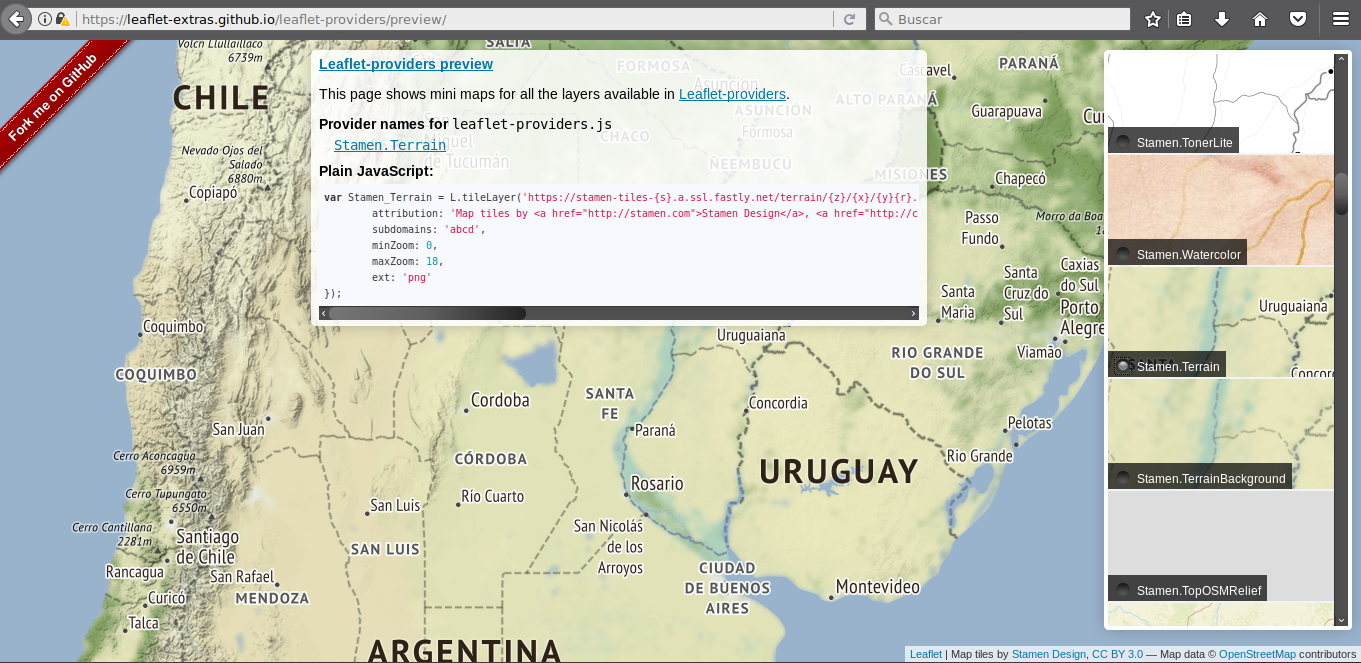Click the Stamen.Terrain provider name link
Screen dimensions: 1361x663
click(390, 145)
